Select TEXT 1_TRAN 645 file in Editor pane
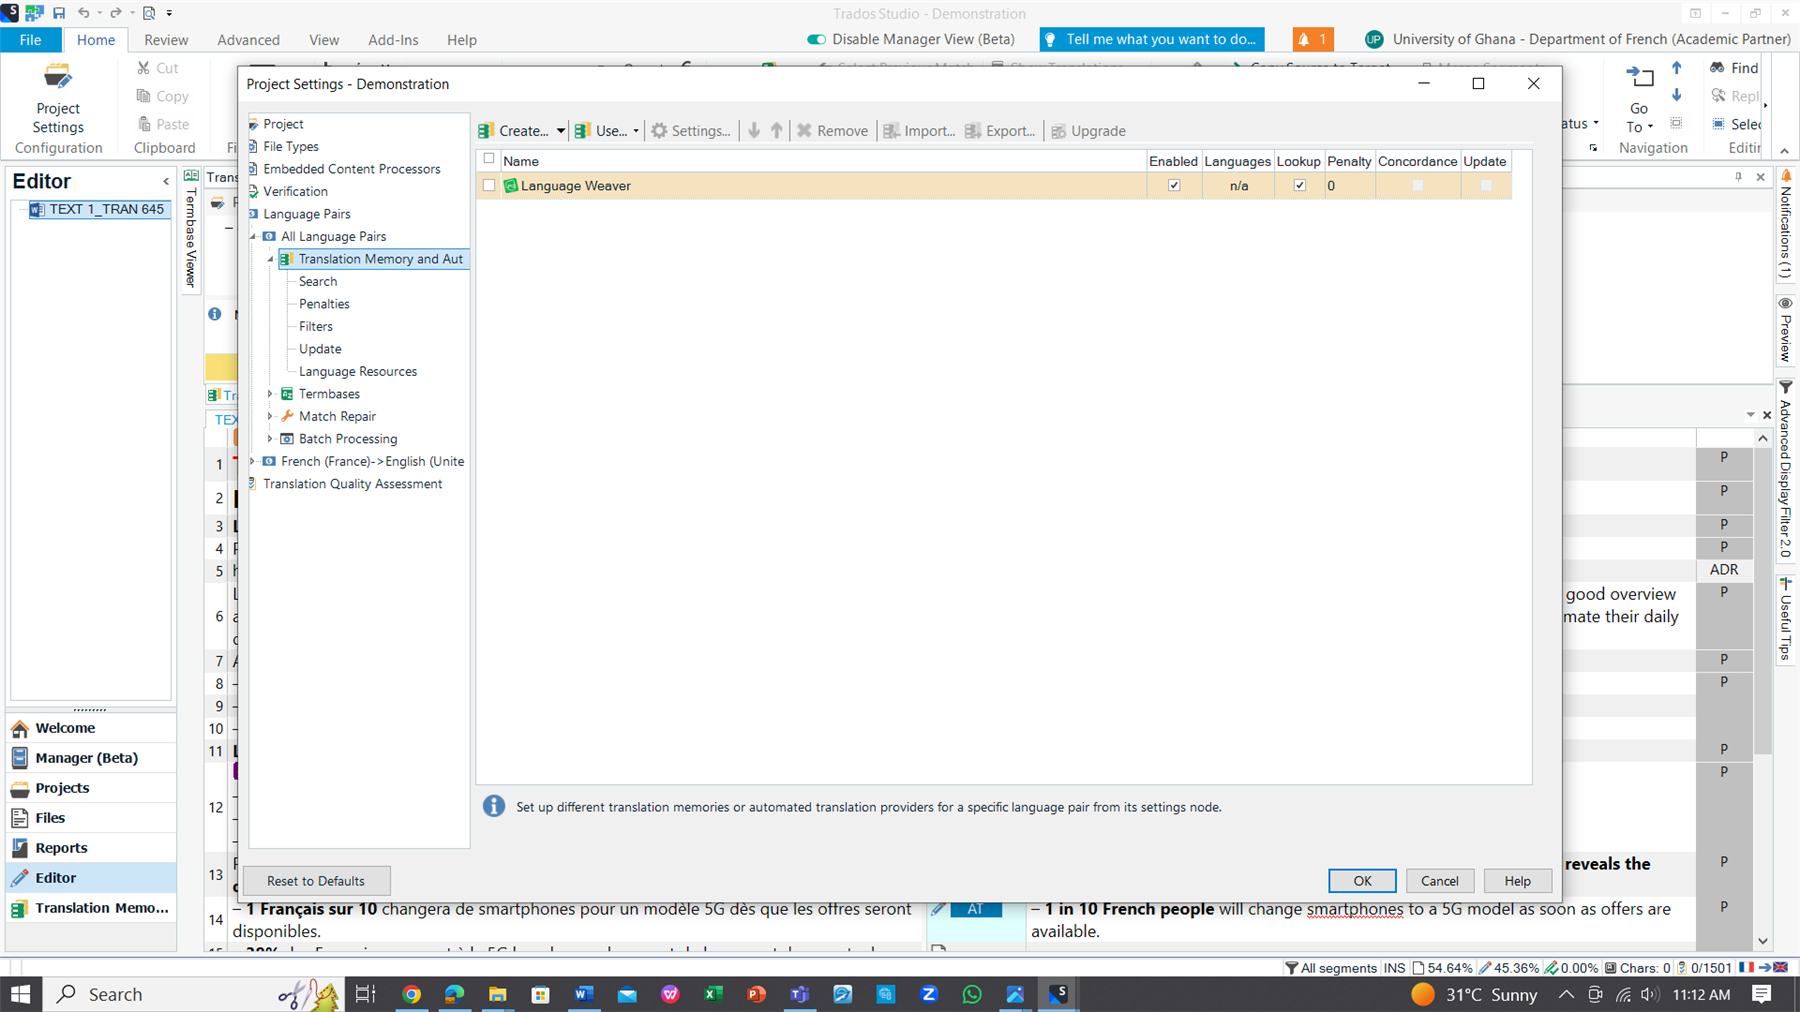 coord(97,209)
